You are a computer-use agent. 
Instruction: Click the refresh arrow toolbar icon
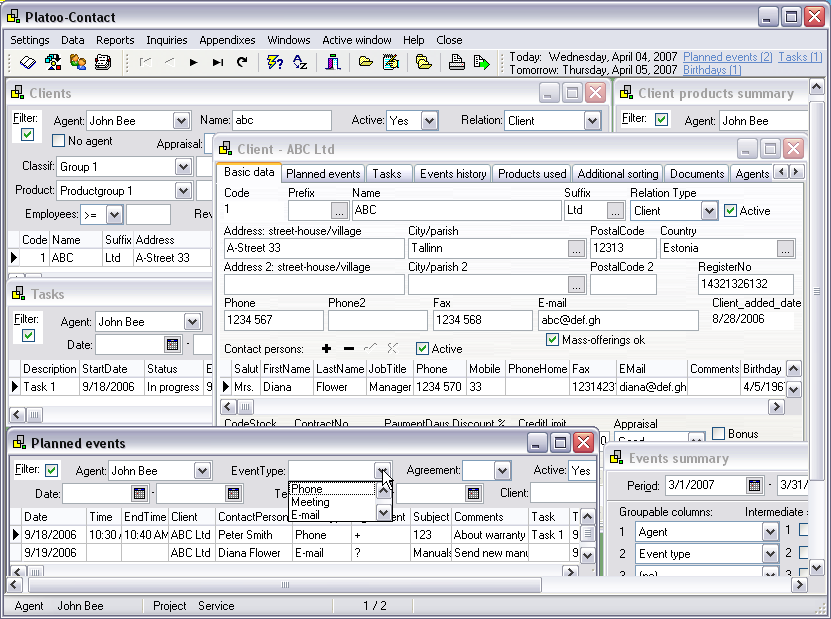pos(241,62)
